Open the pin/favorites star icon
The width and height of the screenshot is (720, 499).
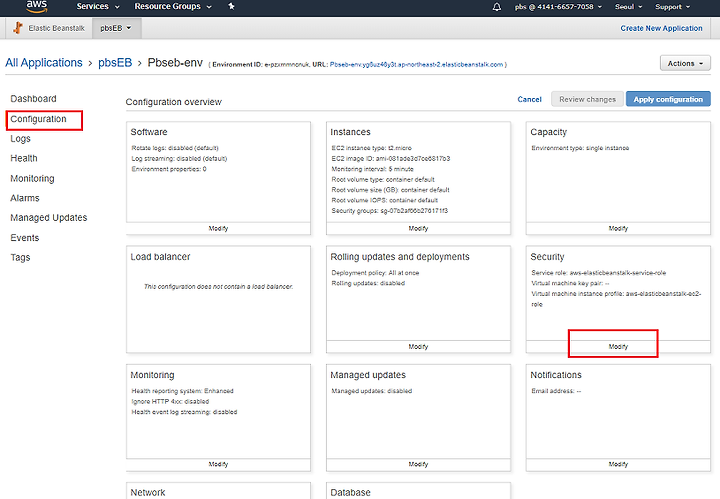231,6
